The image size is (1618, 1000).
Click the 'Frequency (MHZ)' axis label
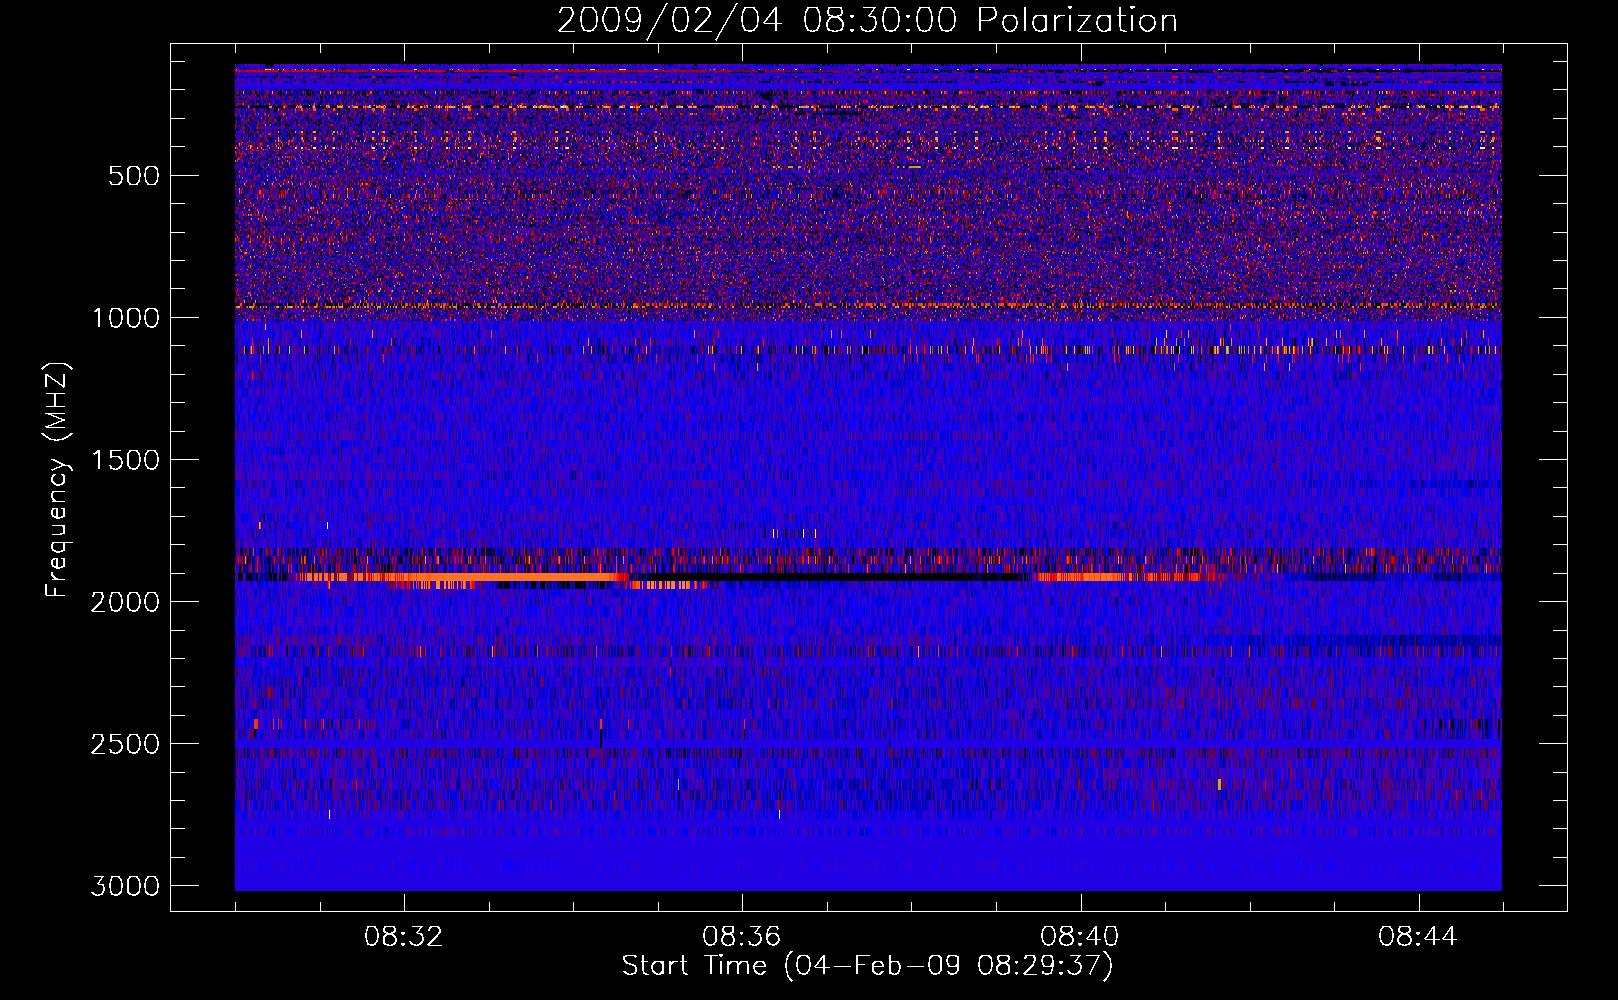[58, 480]
